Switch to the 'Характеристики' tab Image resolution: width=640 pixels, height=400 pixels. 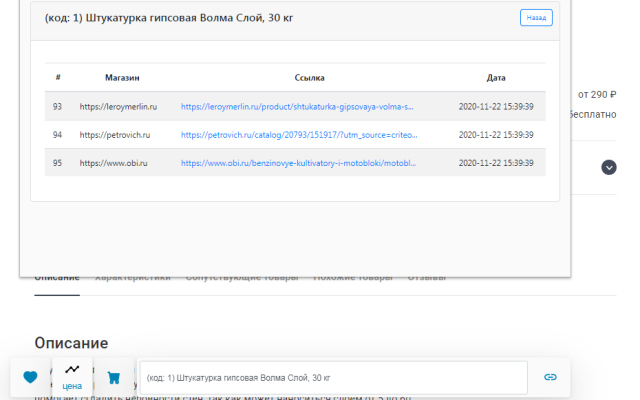coord(132,277)
